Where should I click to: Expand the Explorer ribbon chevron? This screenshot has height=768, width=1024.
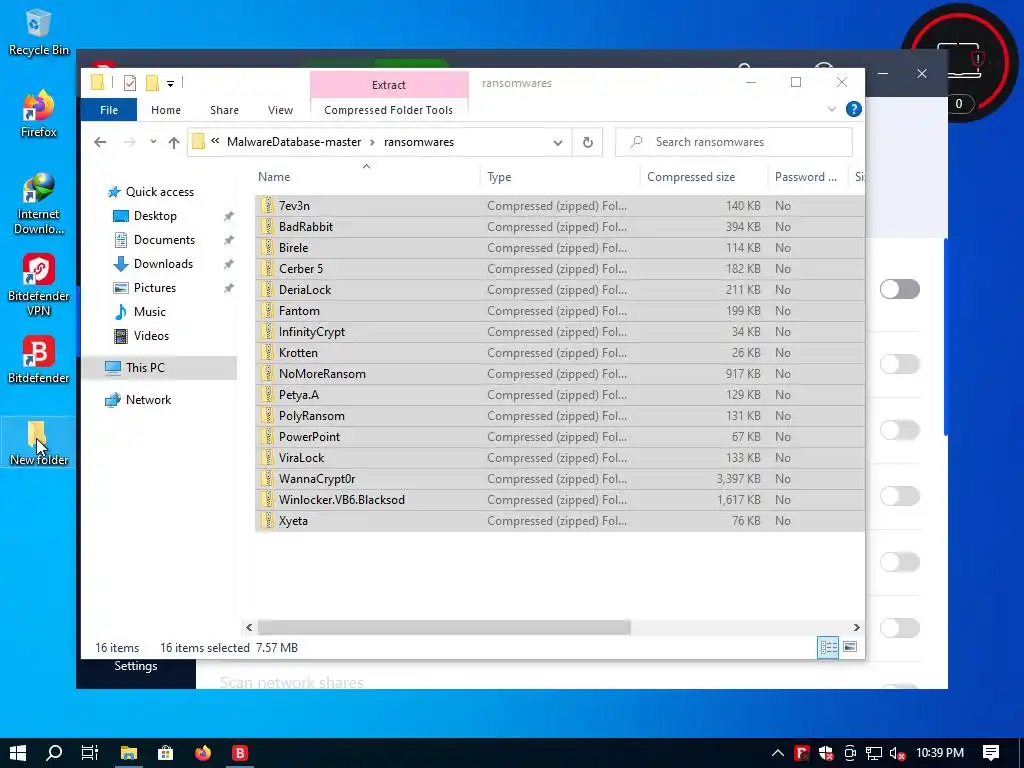(832, 109)
